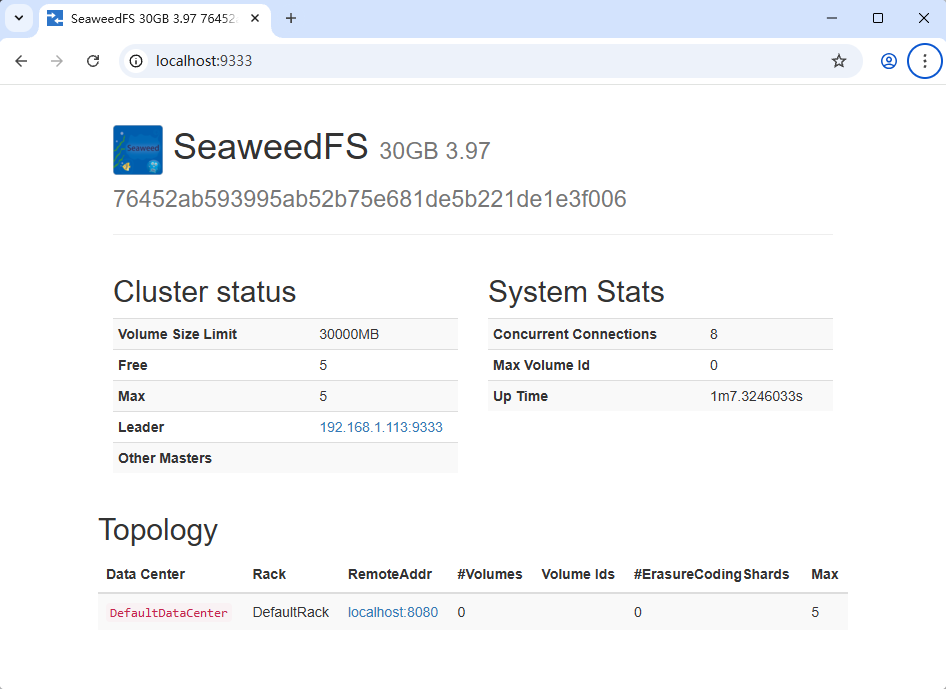Select the DefaultRack cell in Topology
946x689 pixels.
point(291,612)
